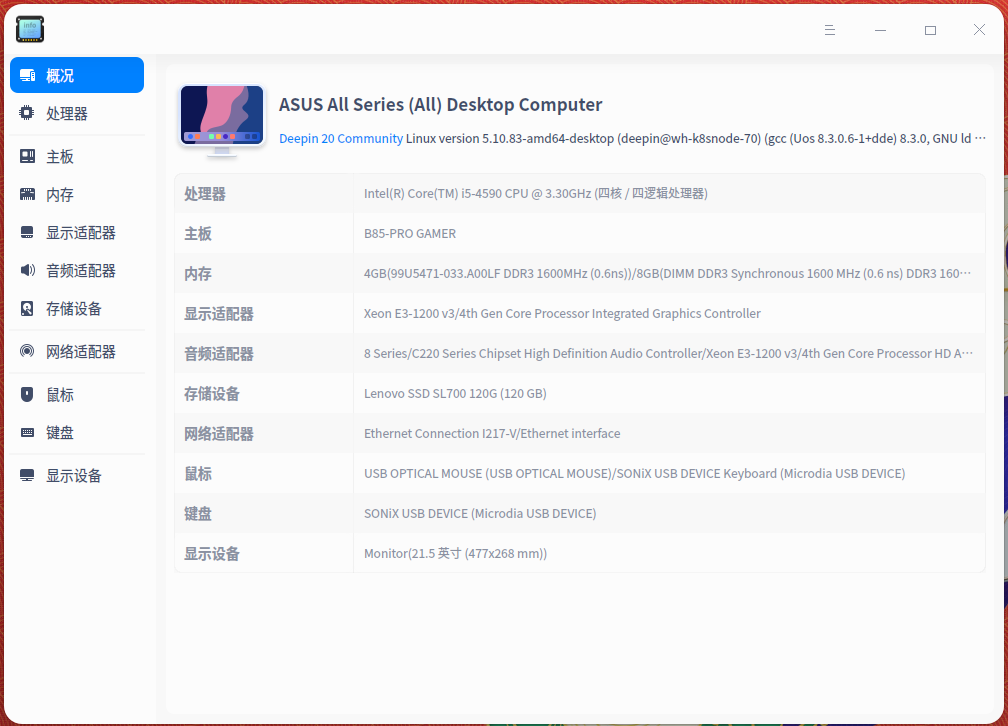Click the 存储设备 row label in table

click(212, 394)
